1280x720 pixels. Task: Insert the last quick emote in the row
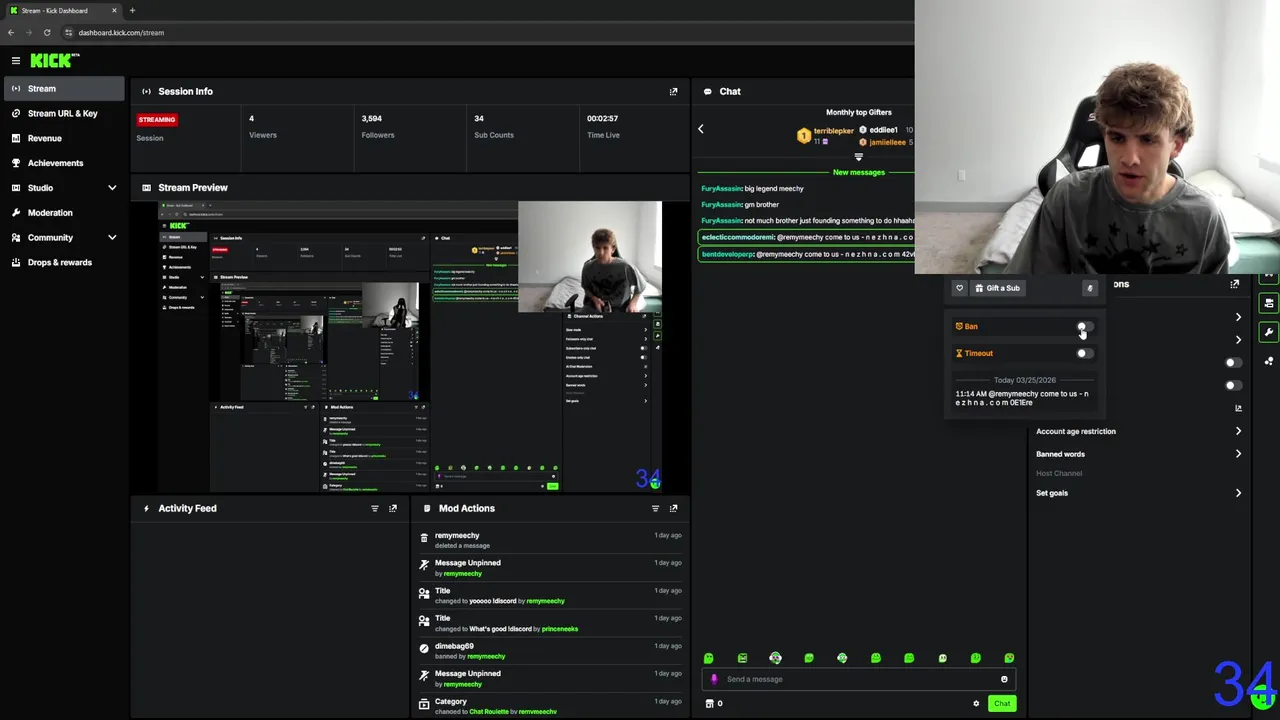click(x=1009, y=658)
